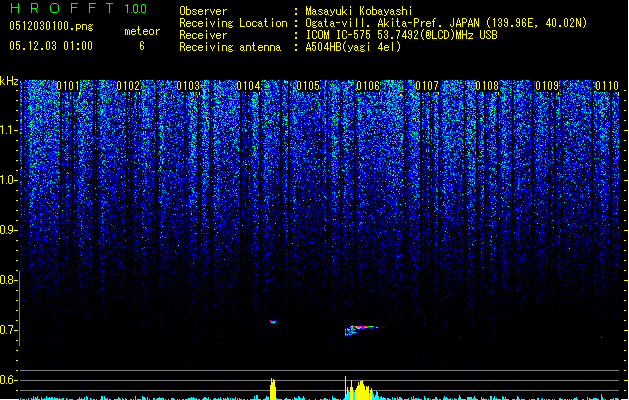
Task: Click the 0110 time marker
Action: pyautogui.click(x=607, y=86)
